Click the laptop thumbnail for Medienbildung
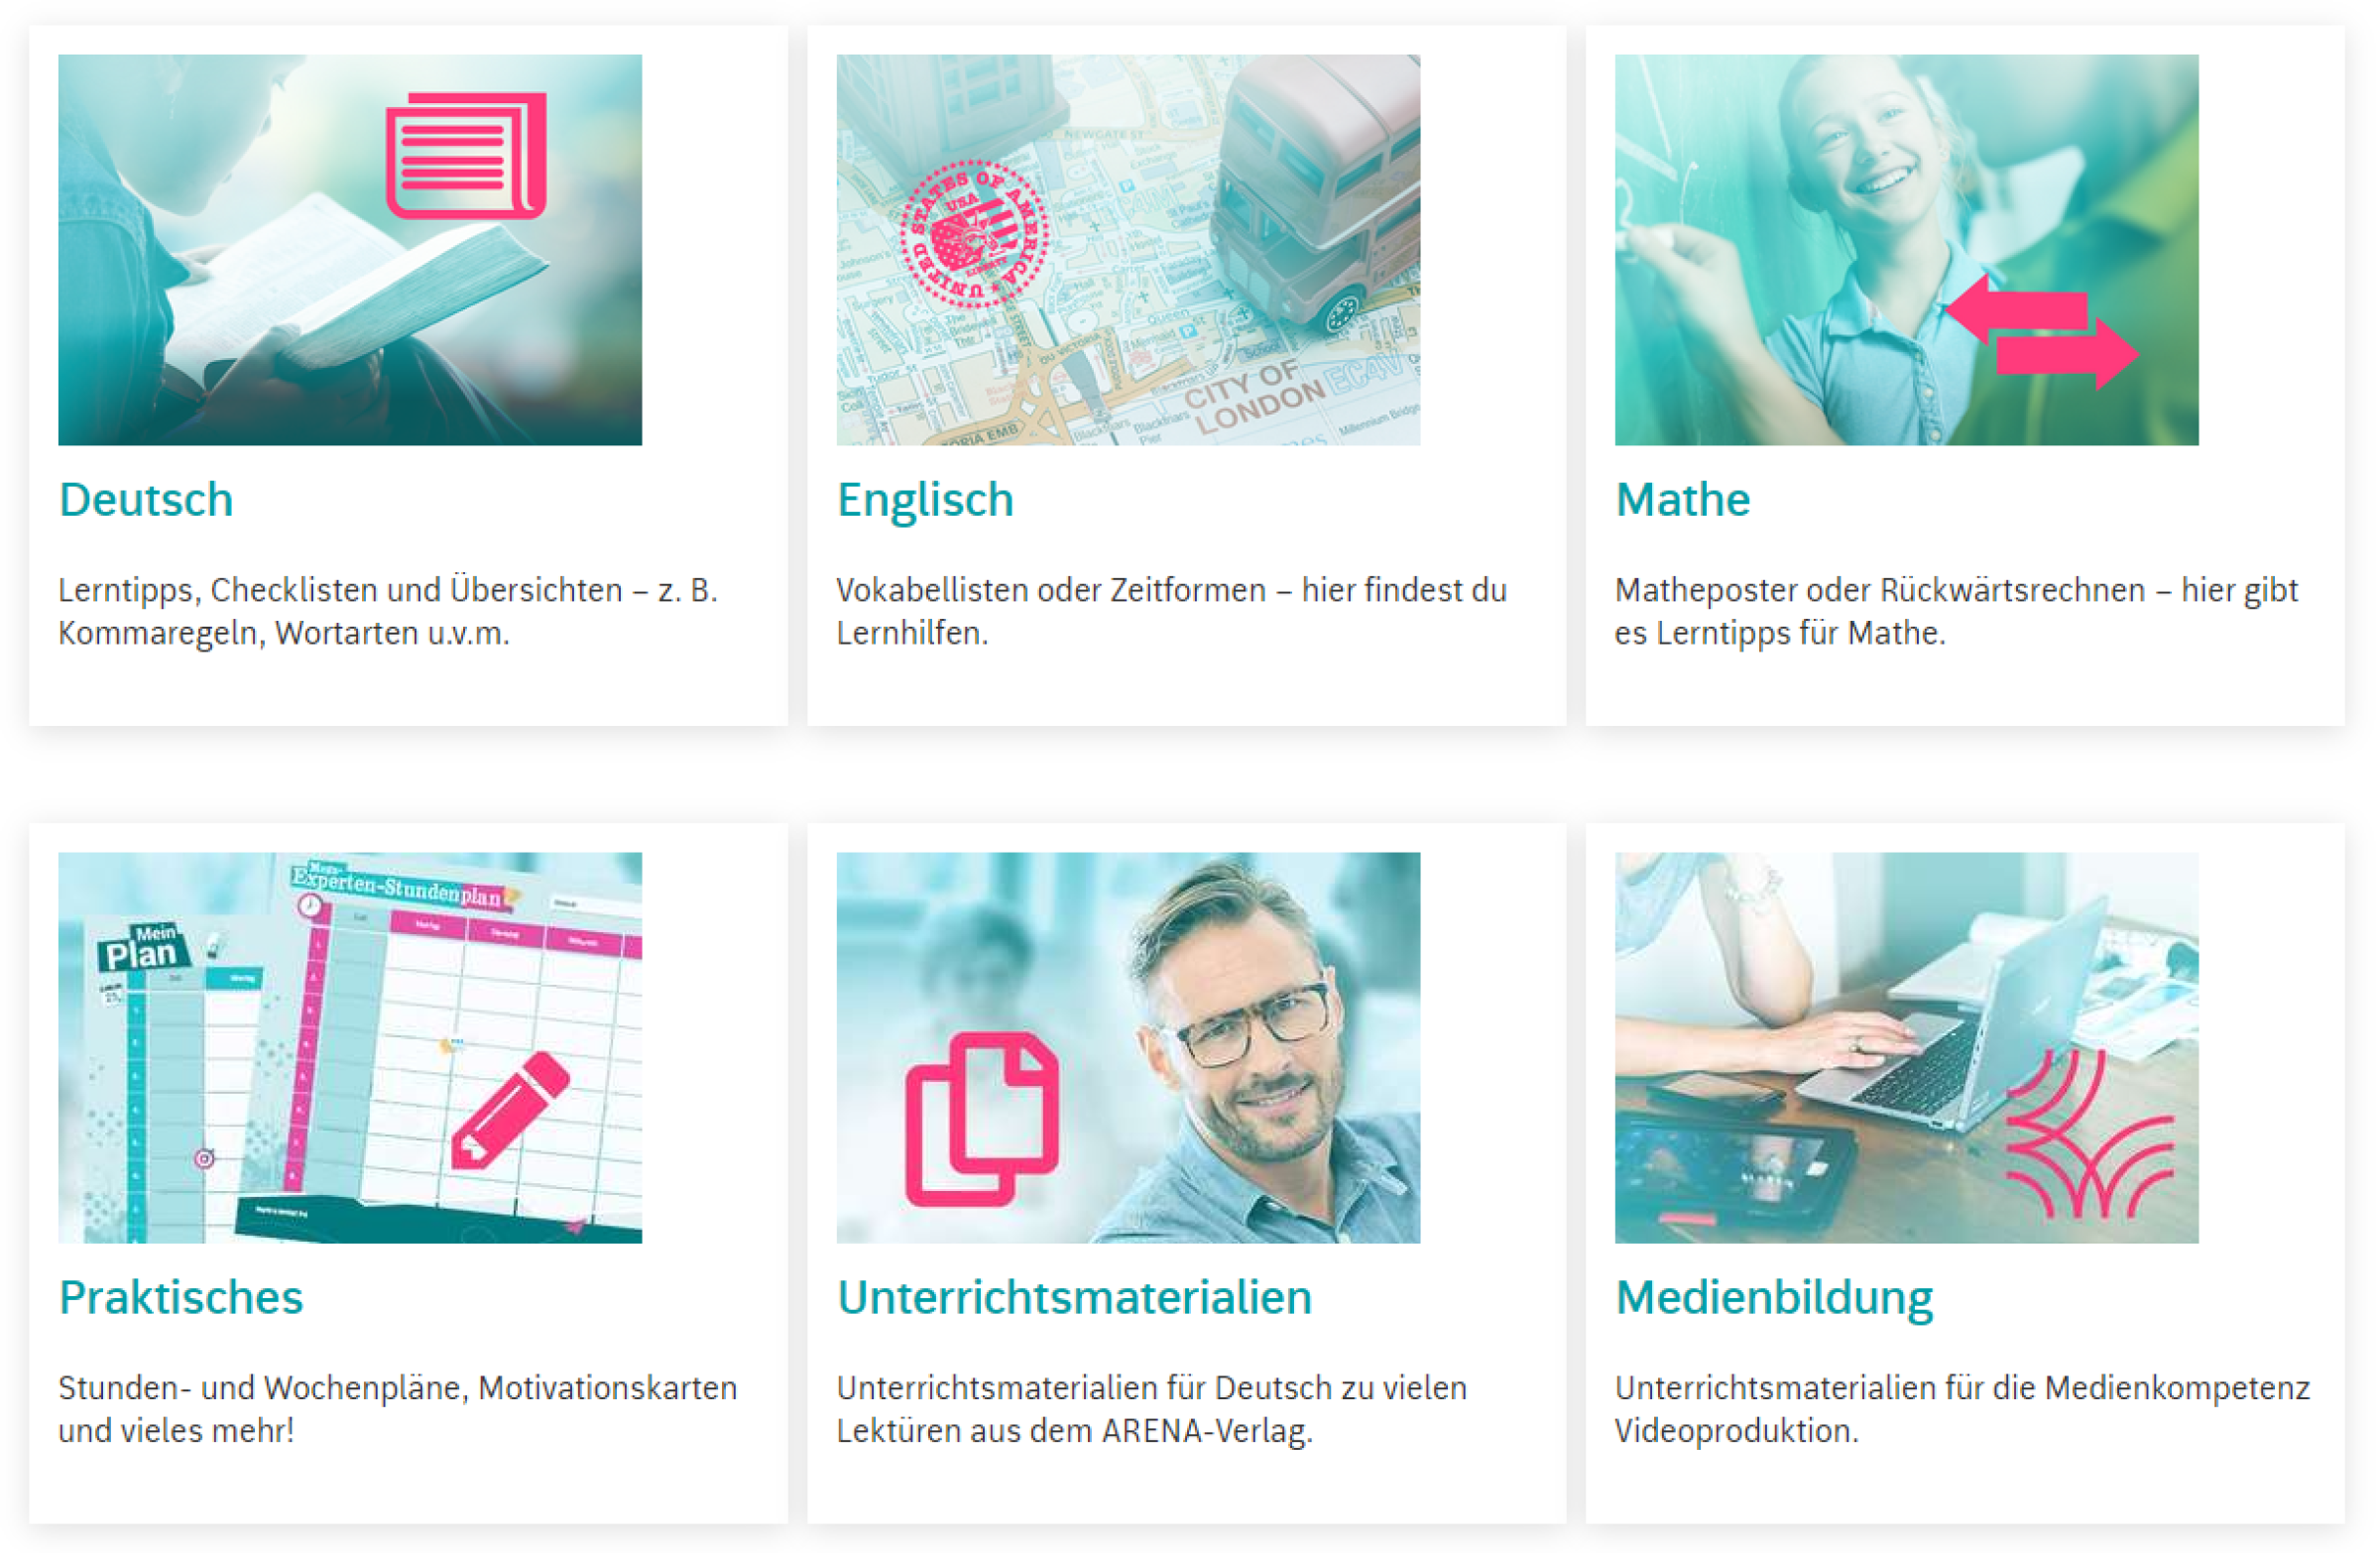Viewport: 2380px width, 1553px height. click(1906, 1048)
